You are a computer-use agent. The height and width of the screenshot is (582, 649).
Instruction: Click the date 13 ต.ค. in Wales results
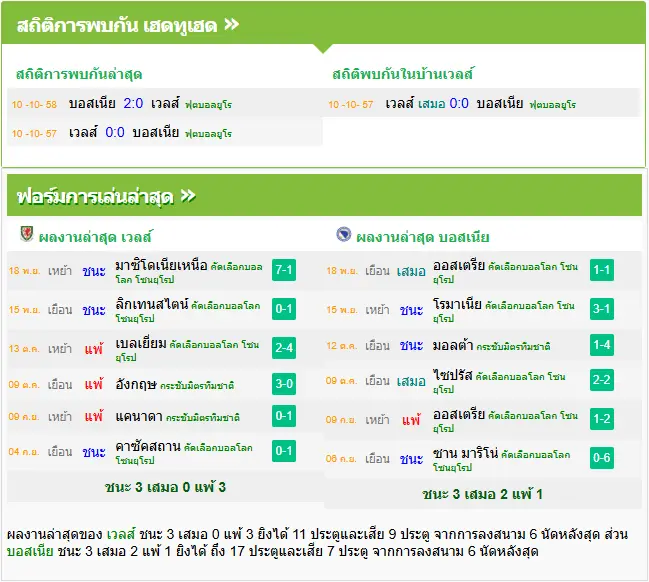(24, 349)
